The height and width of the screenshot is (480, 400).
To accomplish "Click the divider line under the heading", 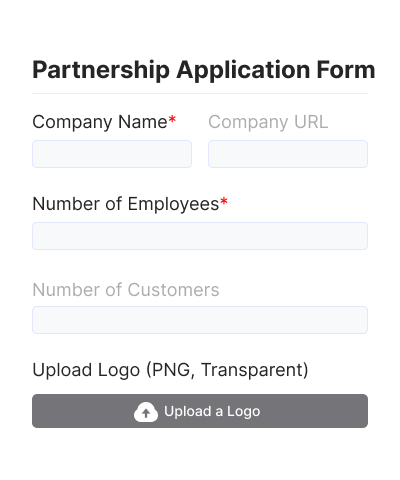I will click(x=200, y=94).
